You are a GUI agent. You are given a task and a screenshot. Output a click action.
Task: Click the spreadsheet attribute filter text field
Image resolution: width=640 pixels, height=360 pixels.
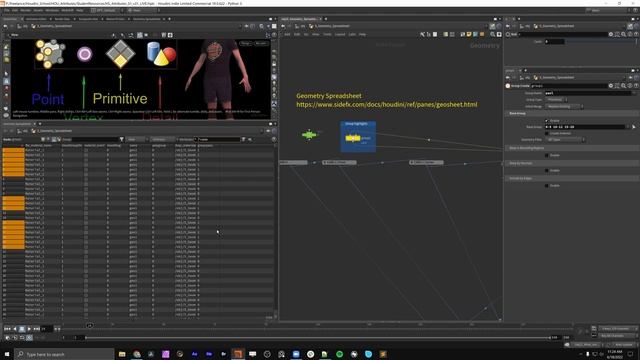pos(219,140)
